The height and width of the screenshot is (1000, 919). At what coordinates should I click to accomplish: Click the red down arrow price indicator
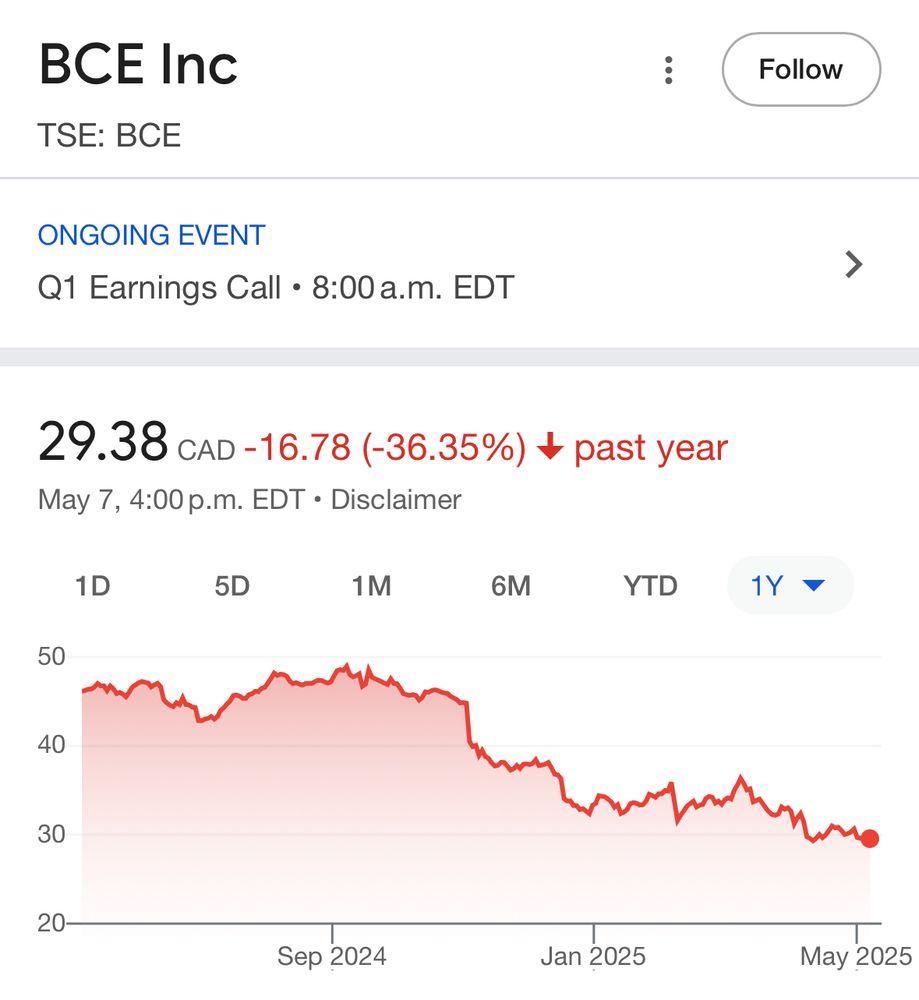click(x=550, y=446)
